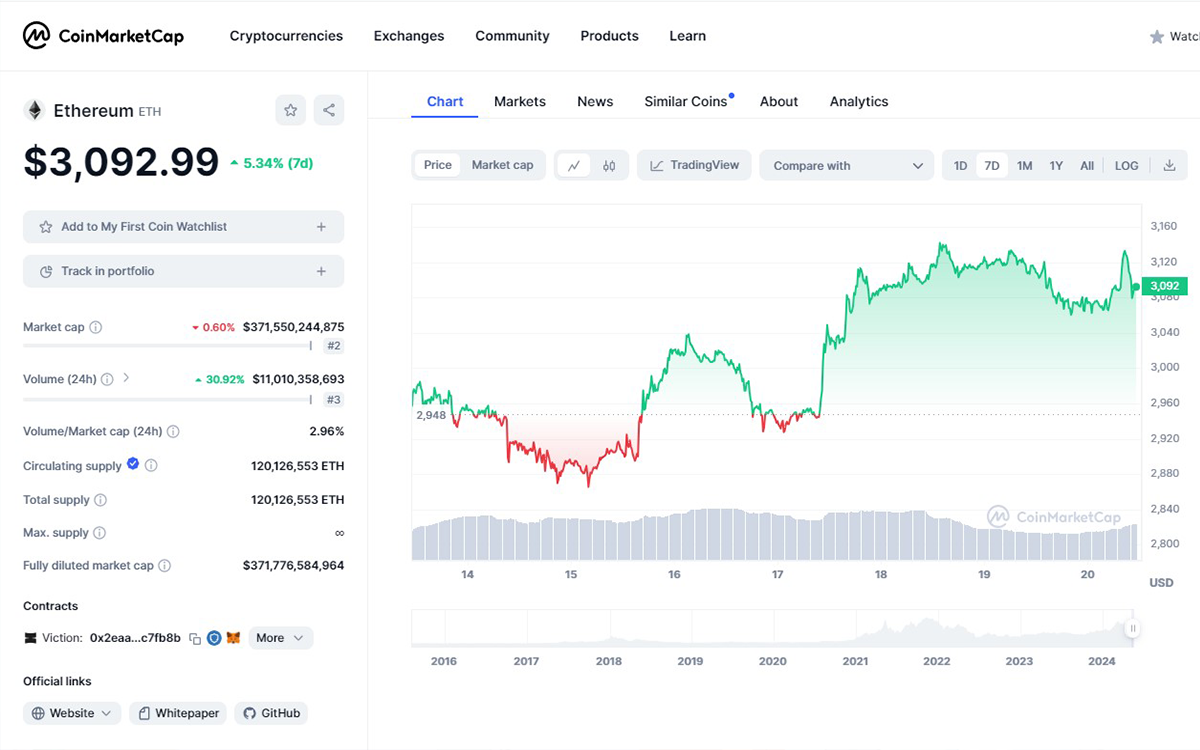The height and width of the screenshot is (750, 1200).
Task: Open Cryptocurrencies menu
Action: 286,36
